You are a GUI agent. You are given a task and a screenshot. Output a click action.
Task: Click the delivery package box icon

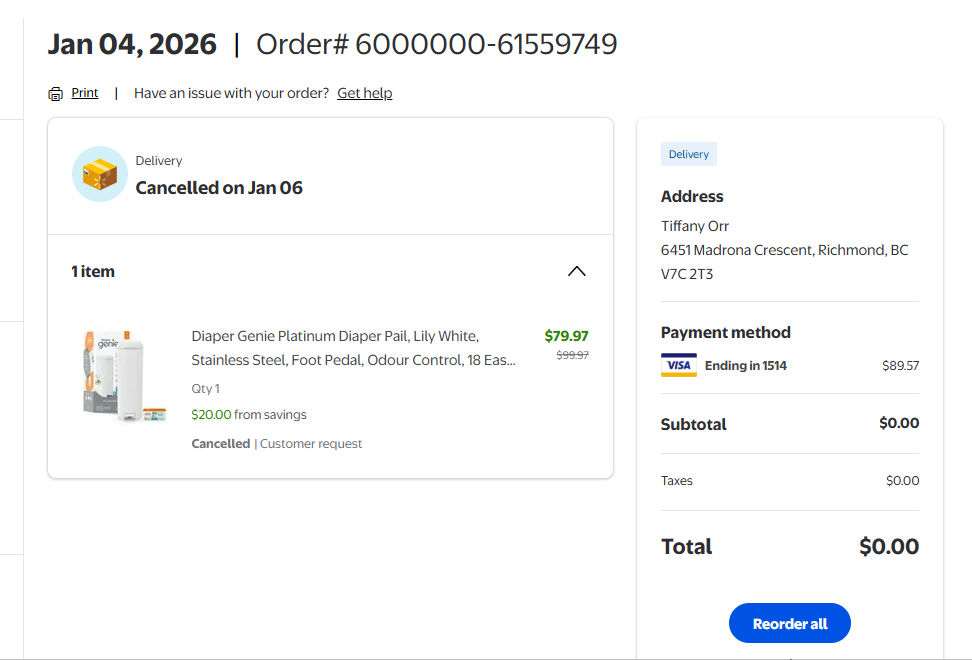click(x=99, y=174)
